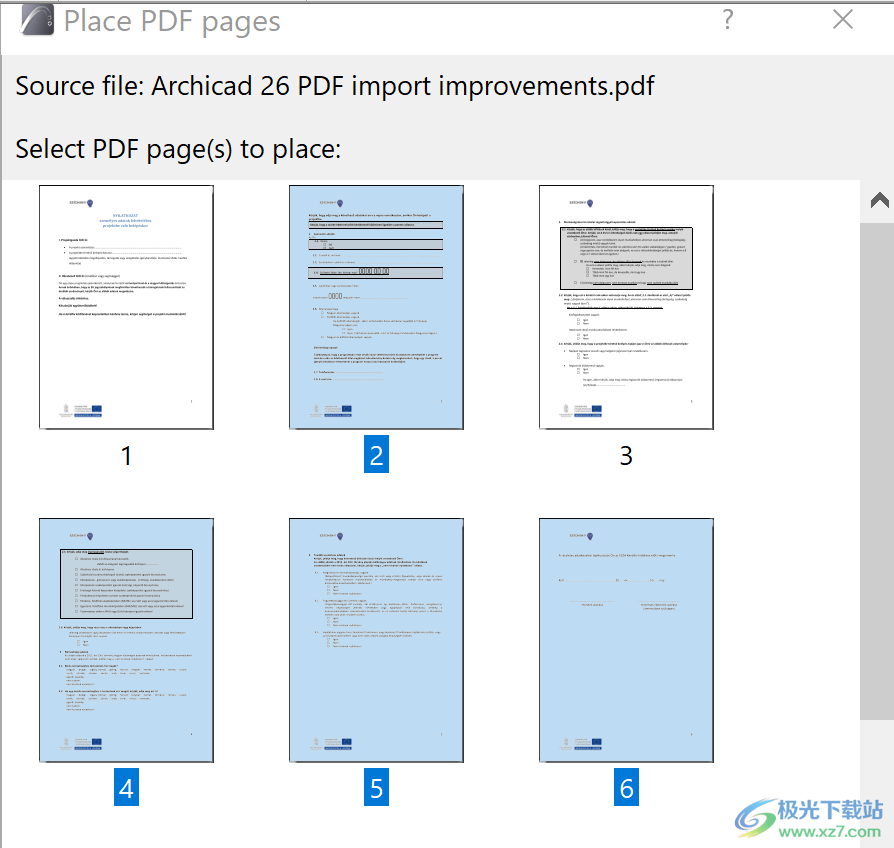The width and height of the screenshot is (894, 848).
Task: Click the Archicad application icon in title bar
Action: click(36, 19)
